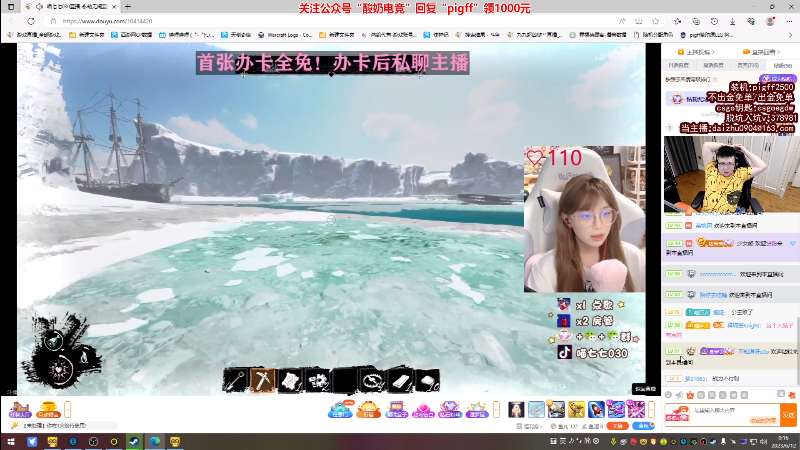The width and height of the screenshot is (800, 450).
Task: Select the rocket gift
Action: (x=596, y=409)
